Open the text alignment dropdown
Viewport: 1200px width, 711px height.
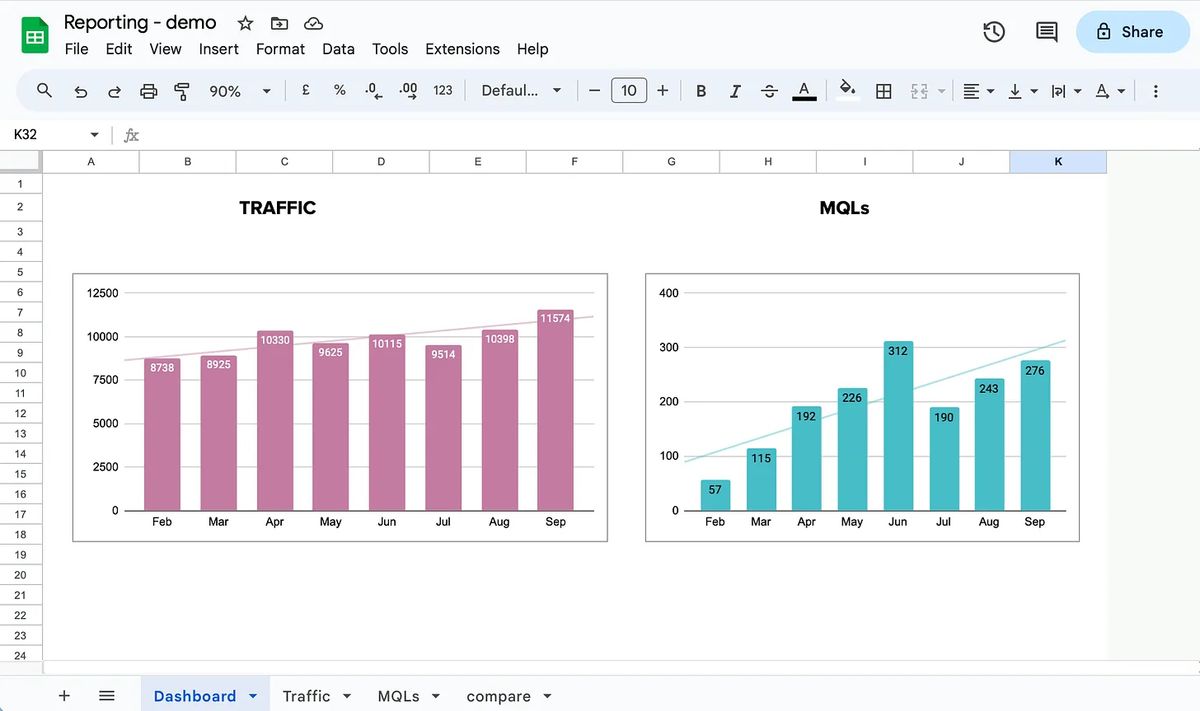[x=977, y=90]
